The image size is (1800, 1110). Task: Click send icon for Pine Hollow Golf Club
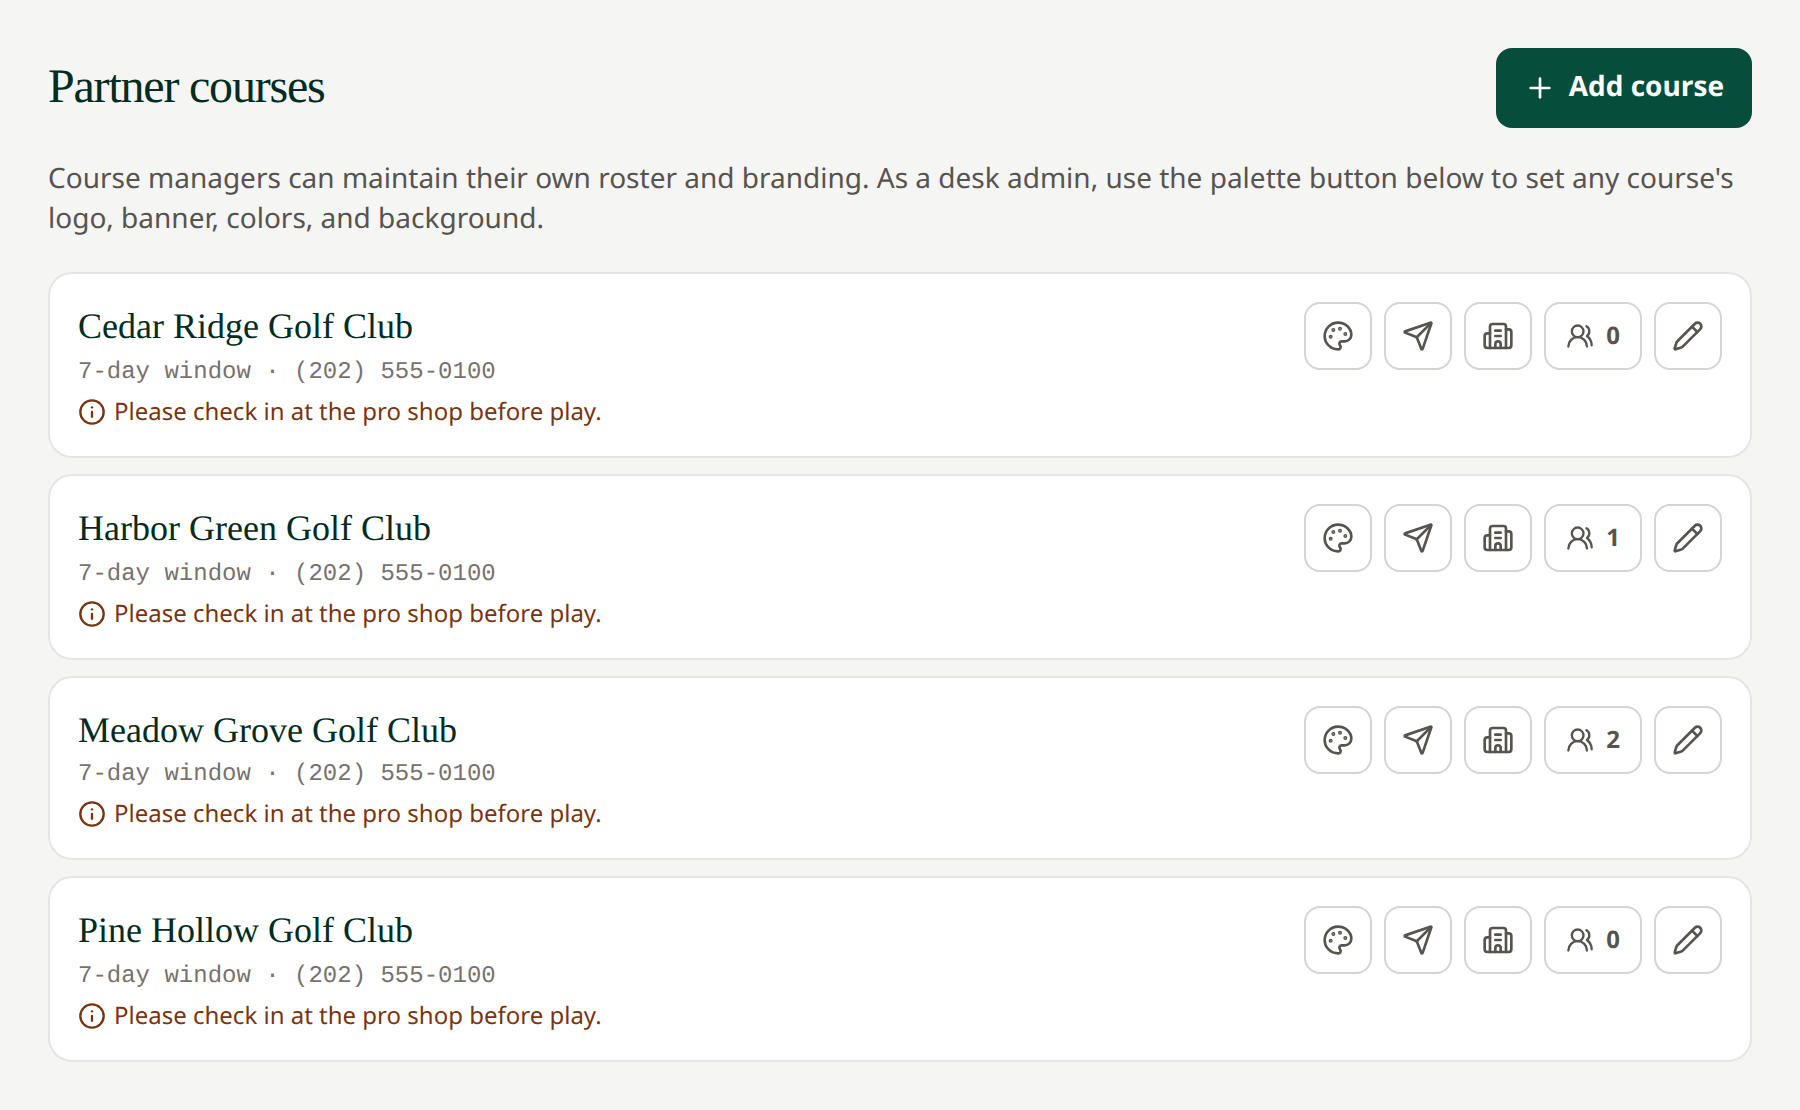click(1418, 940)
